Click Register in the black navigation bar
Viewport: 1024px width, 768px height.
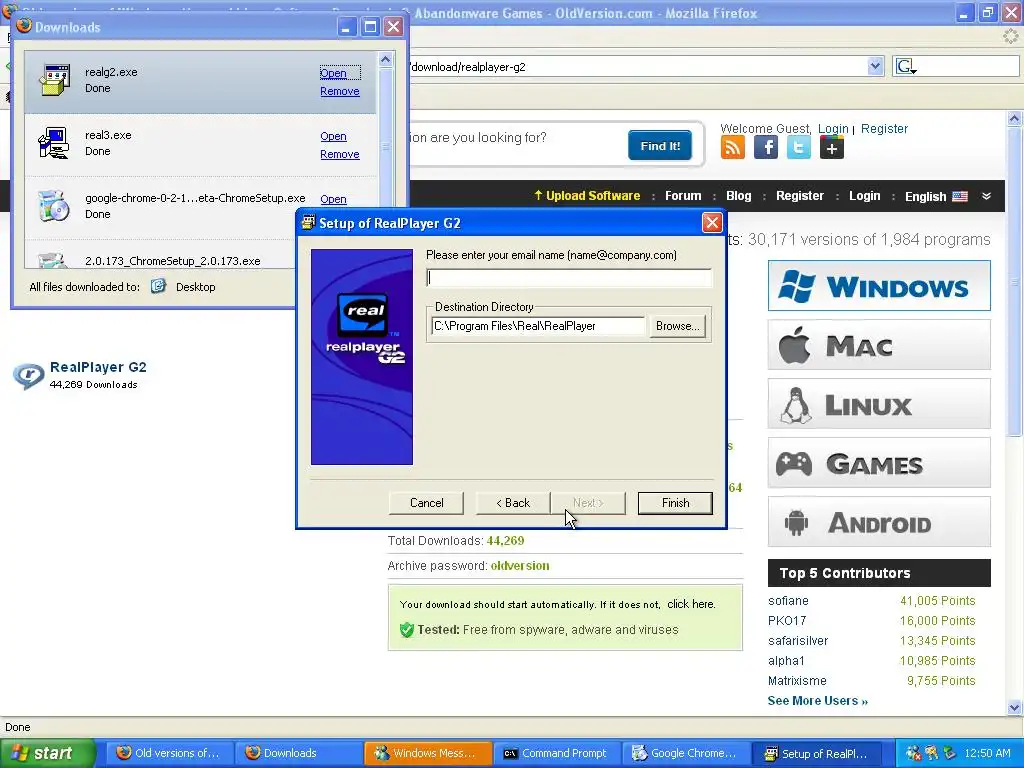[x=799, y=196]
